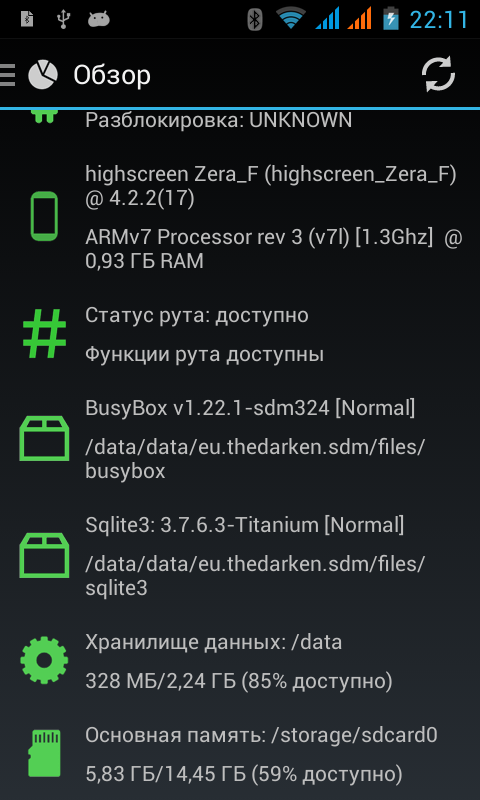Tap the USB connection notification icon
Image resolution: width=480 pixels, height=800 pixels.
[x=63, y=19]
